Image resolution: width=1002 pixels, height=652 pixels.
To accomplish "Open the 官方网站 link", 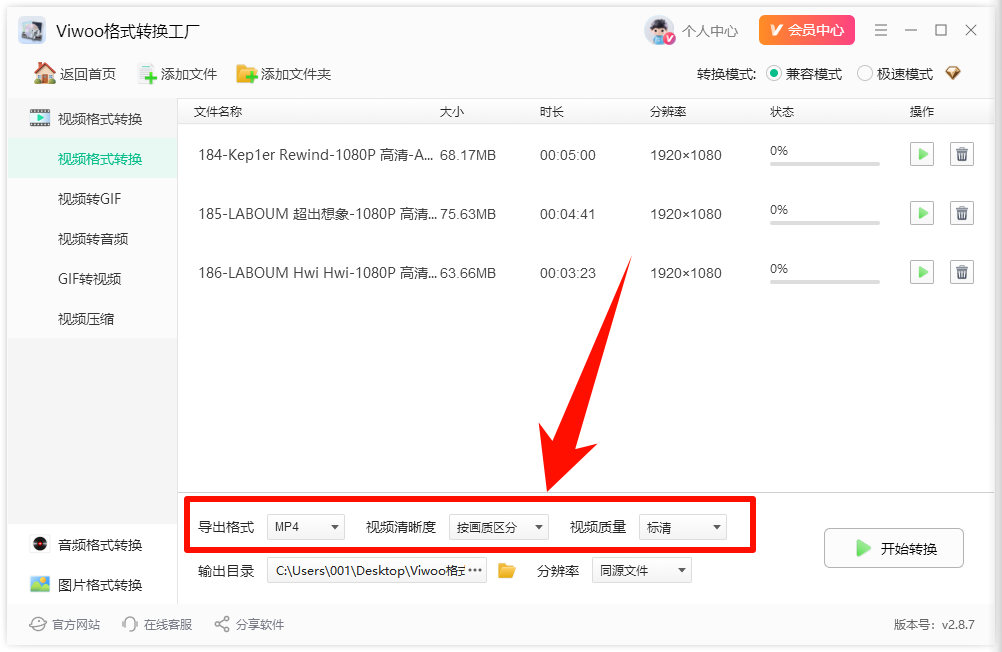I will 65,624.
